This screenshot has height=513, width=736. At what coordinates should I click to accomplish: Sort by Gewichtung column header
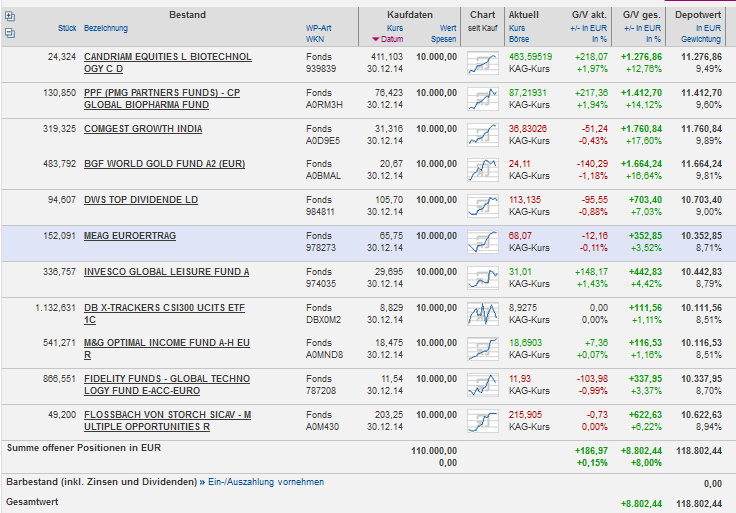701,39
